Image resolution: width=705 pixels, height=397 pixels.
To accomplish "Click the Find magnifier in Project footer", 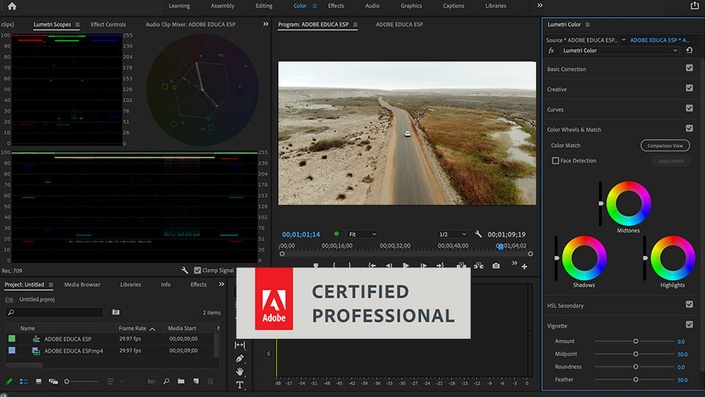I will point(166,381).
